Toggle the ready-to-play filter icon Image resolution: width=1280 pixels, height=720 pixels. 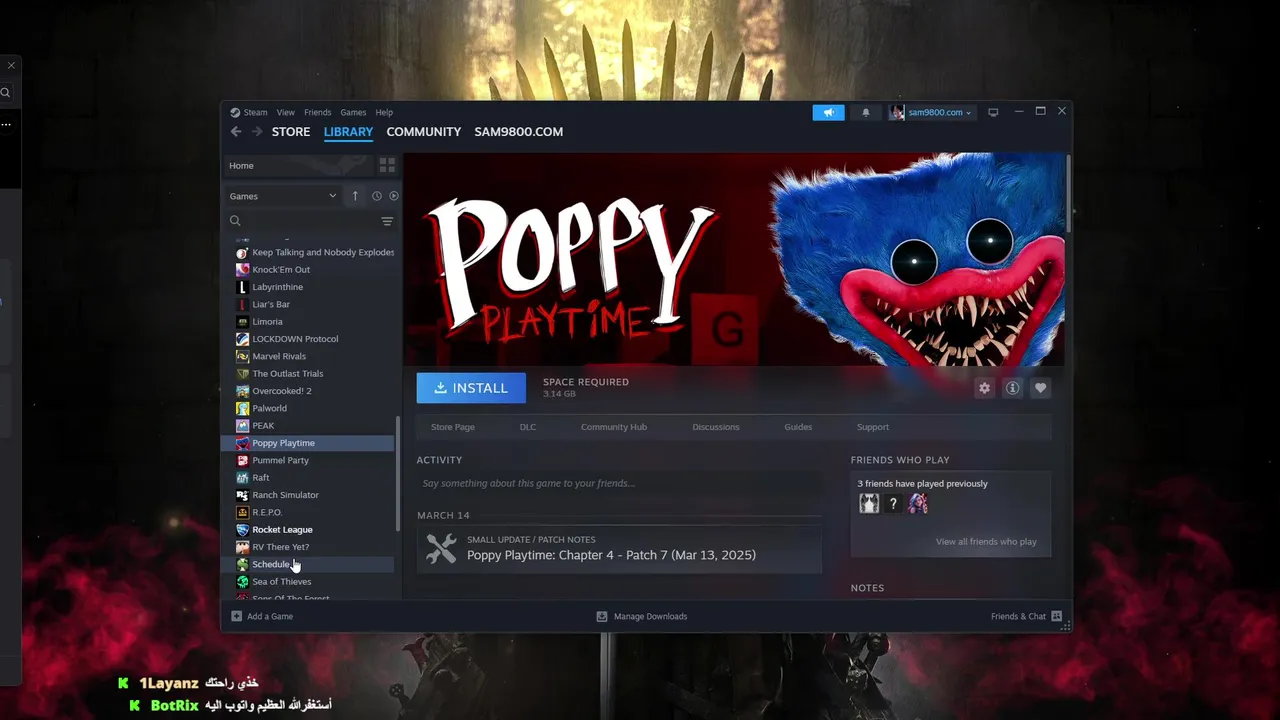pos(393,196)
